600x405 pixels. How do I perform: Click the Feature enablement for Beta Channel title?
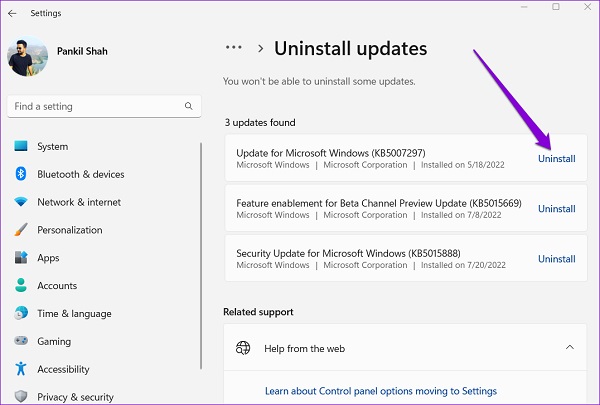(379, 203)
